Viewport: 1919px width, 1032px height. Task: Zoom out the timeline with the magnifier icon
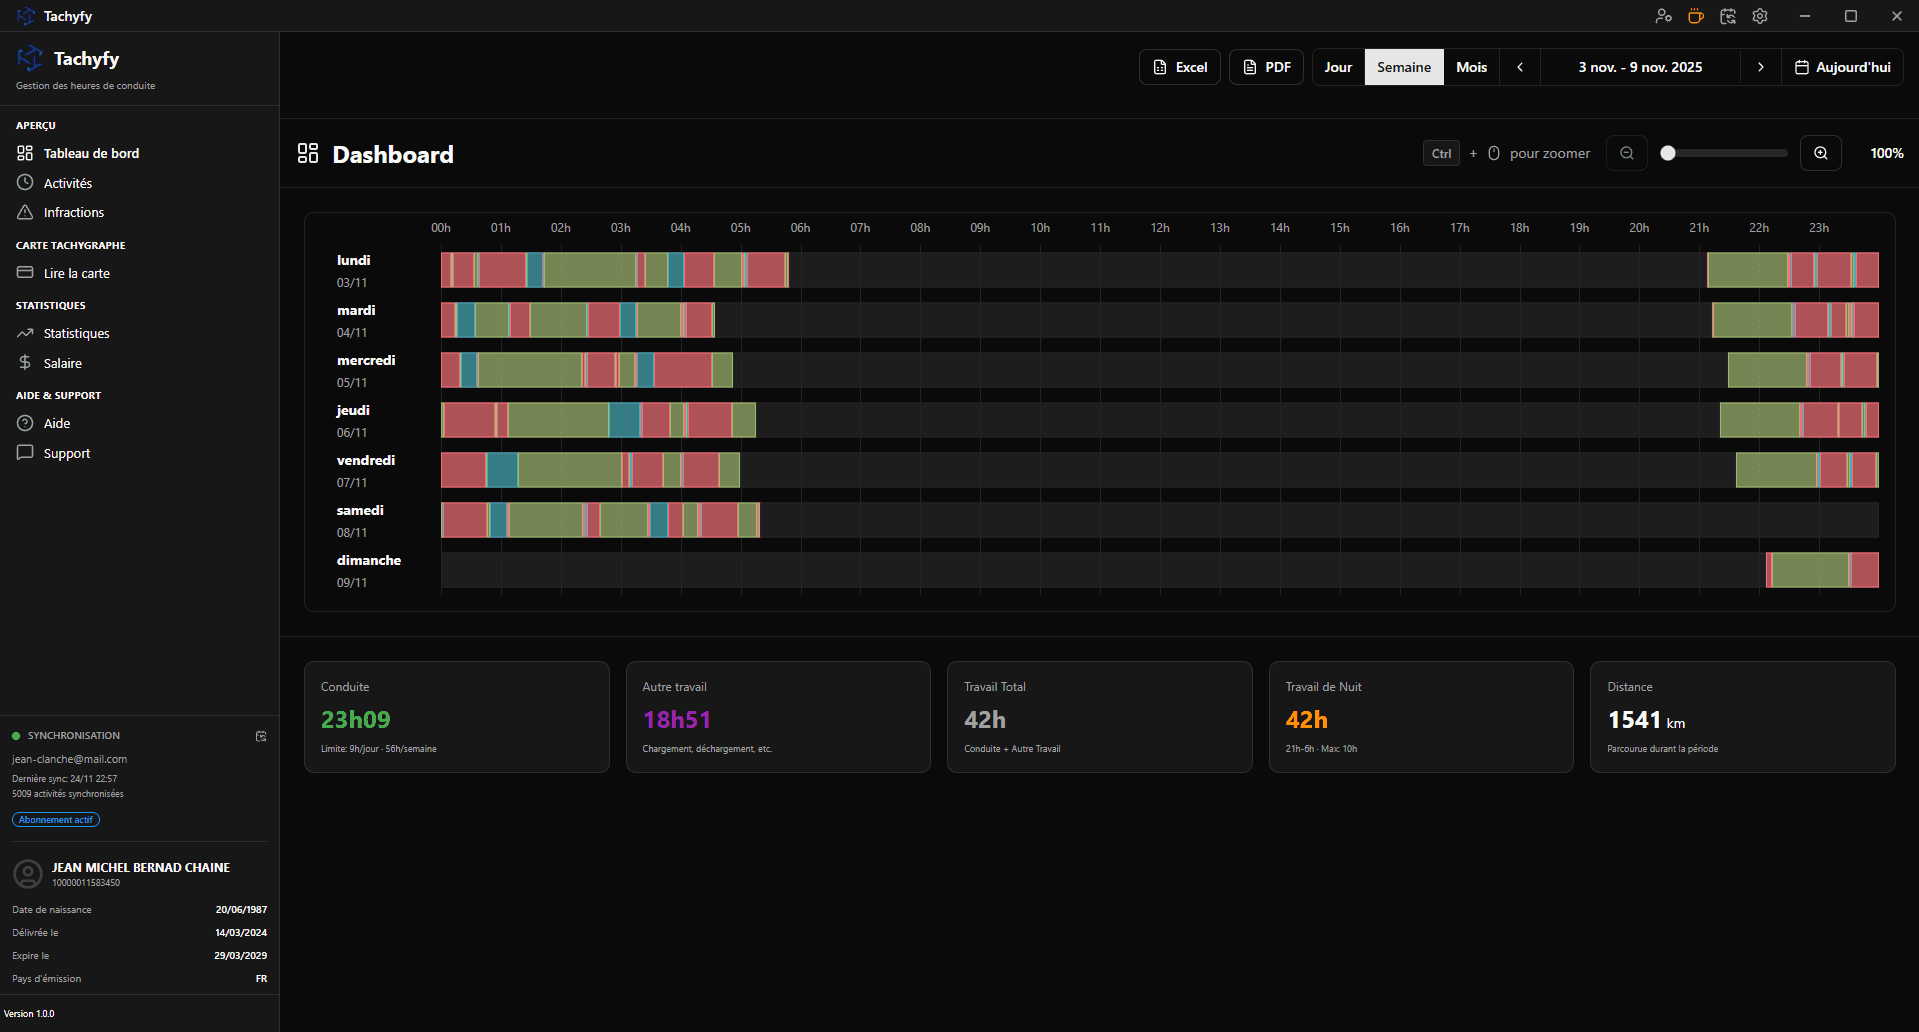point(1627,153)
